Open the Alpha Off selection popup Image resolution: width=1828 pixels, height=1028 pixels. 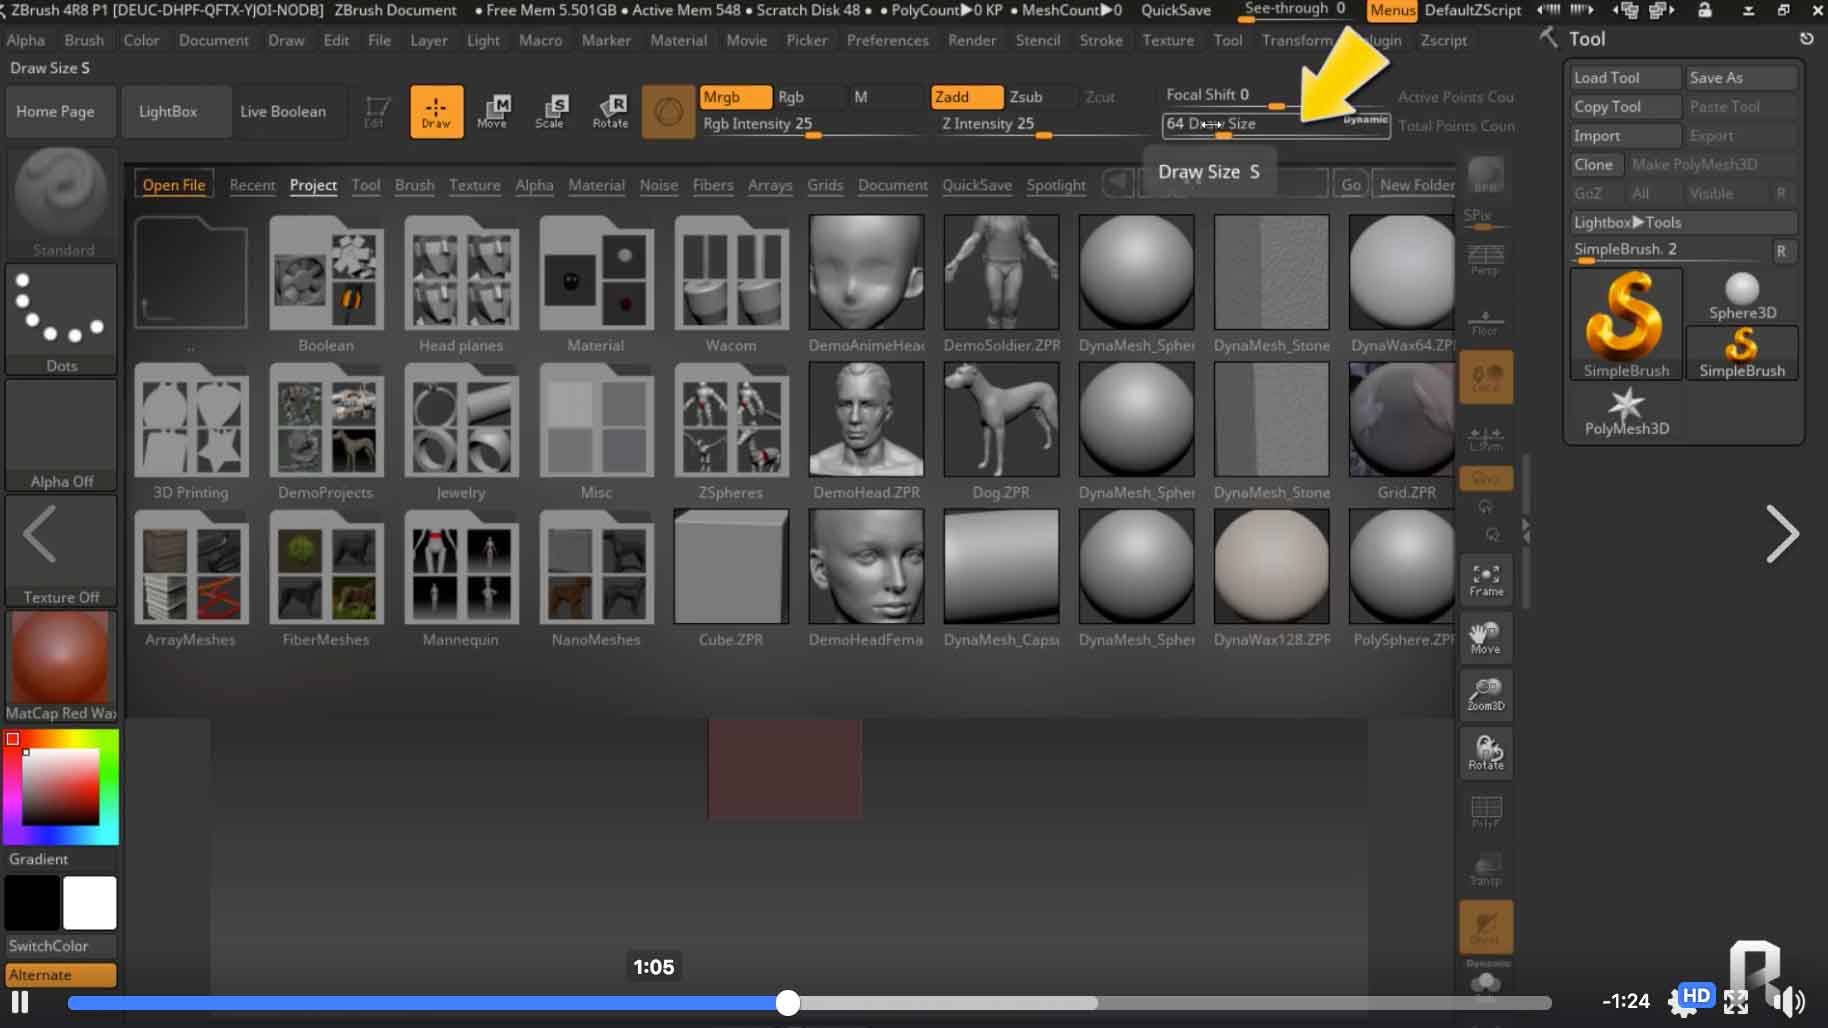click(x=61, y=435)
